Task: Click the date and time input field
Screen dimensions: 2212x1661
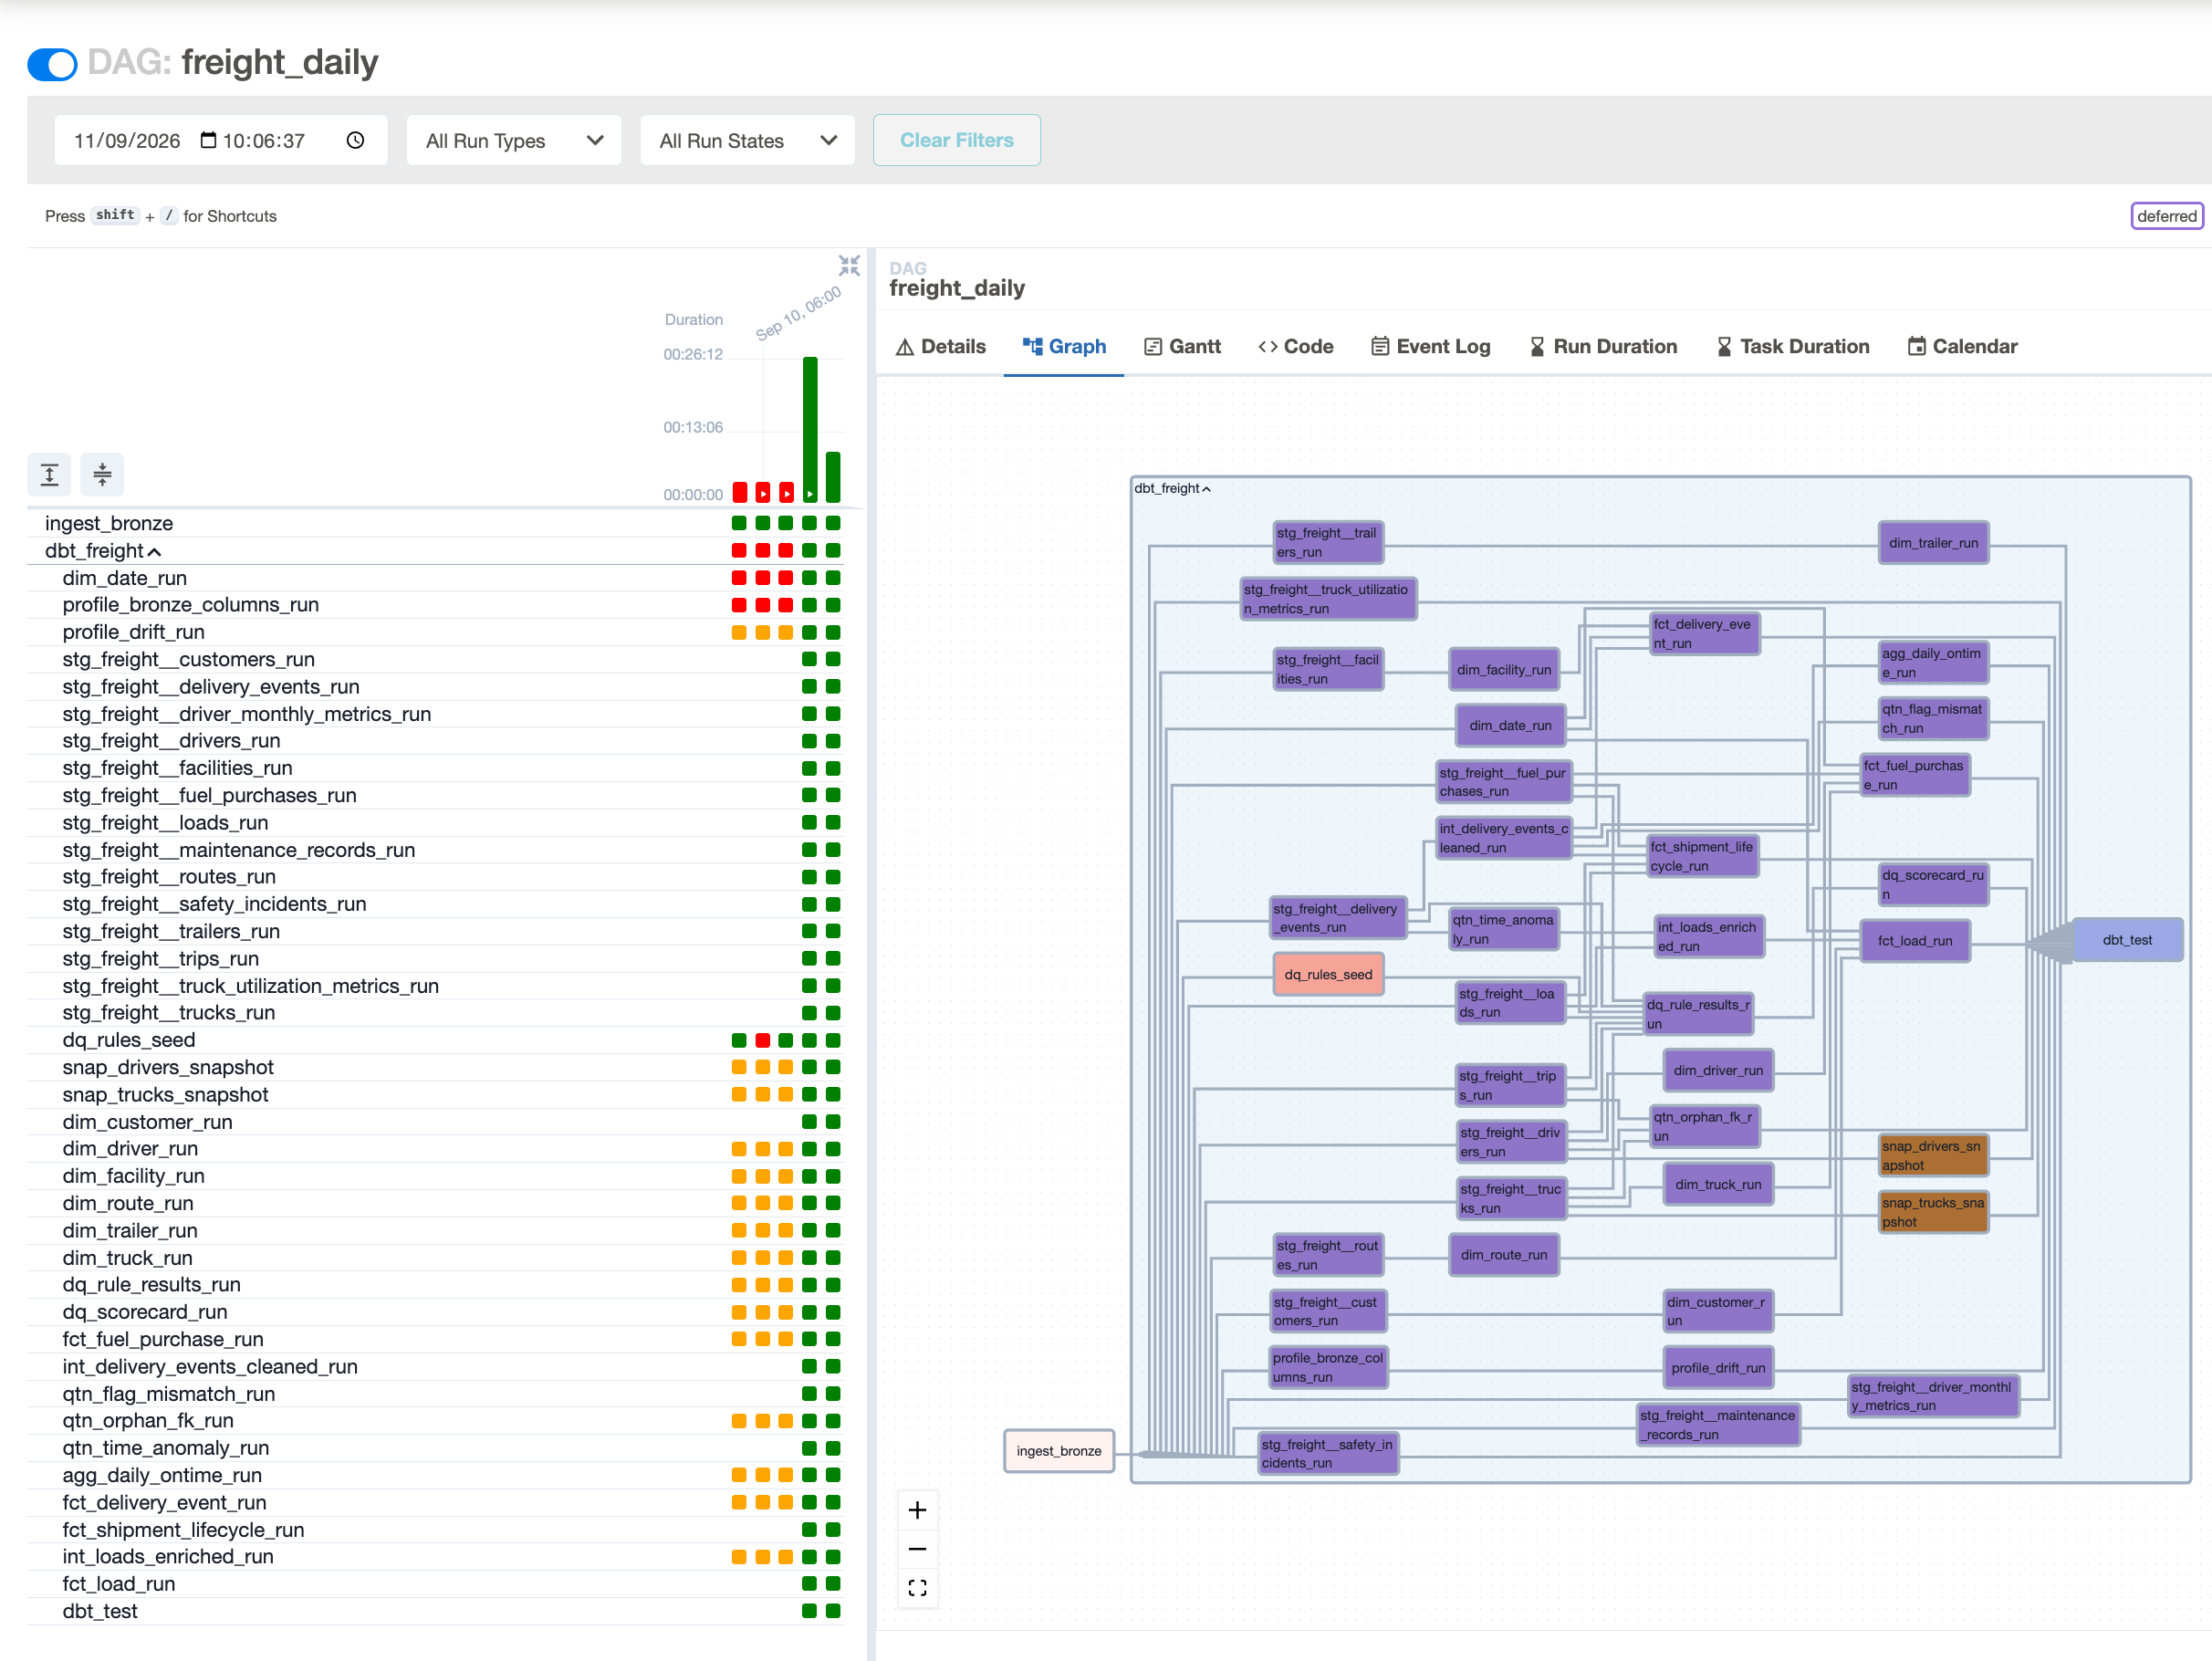Action: (x=221, y=140)
